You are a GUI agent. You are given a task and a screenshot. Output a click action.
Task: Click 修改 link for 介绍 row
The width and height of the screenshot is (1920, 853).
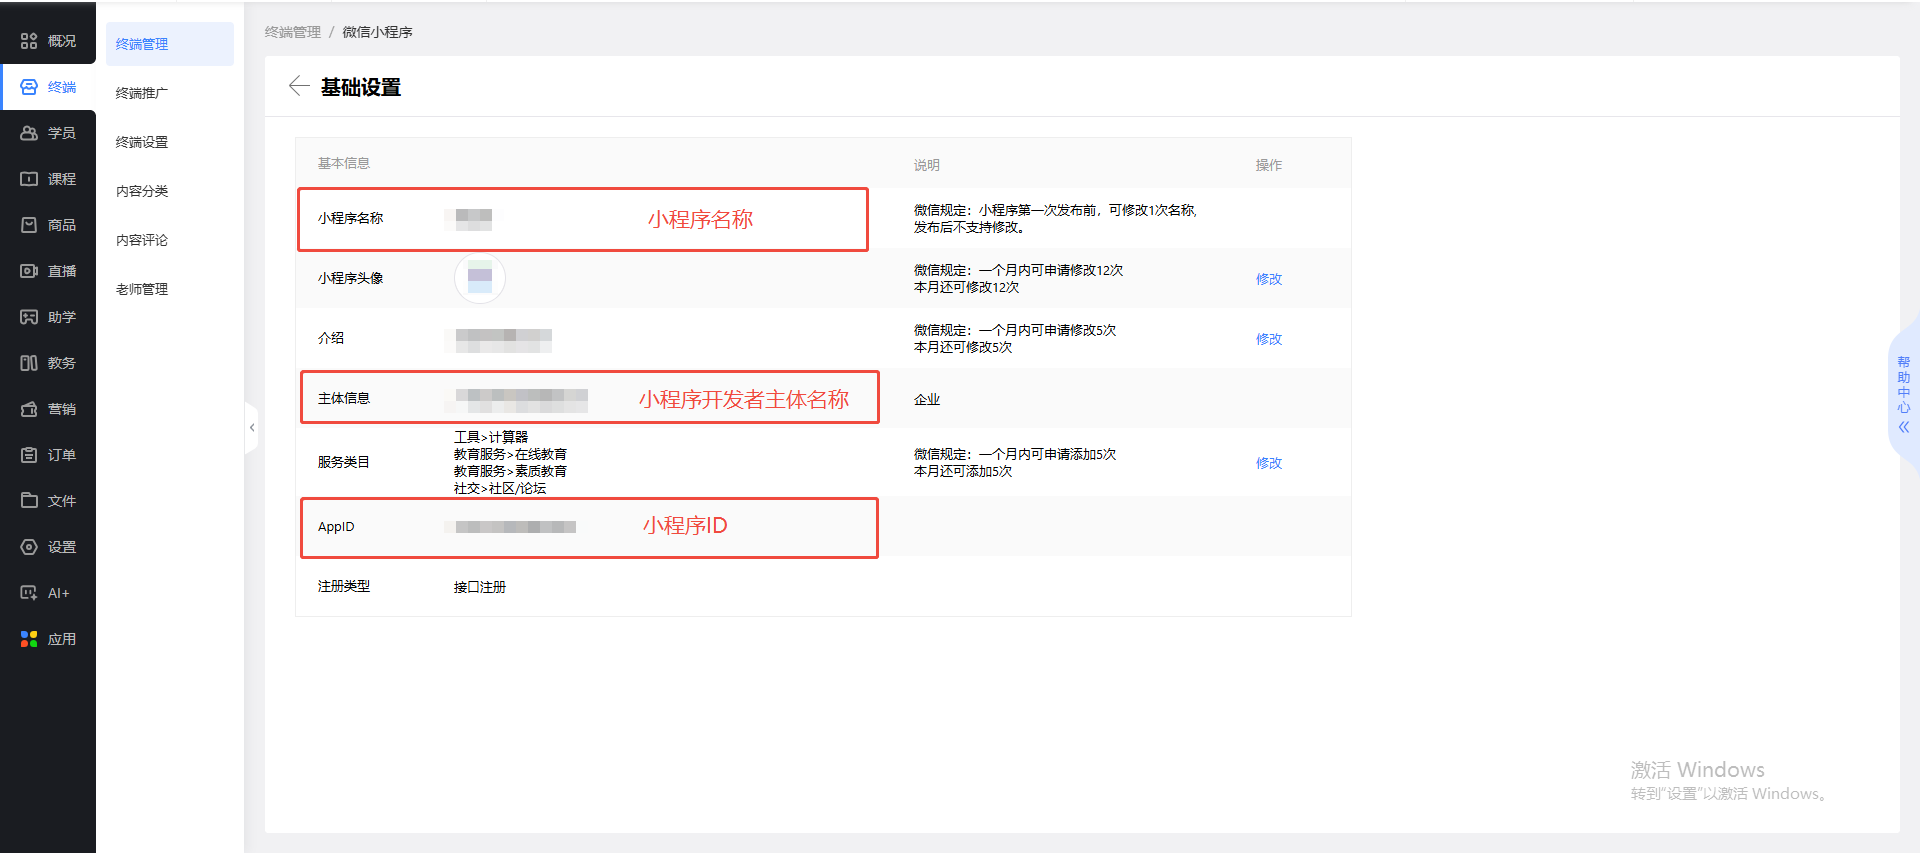pos(1269,339)
